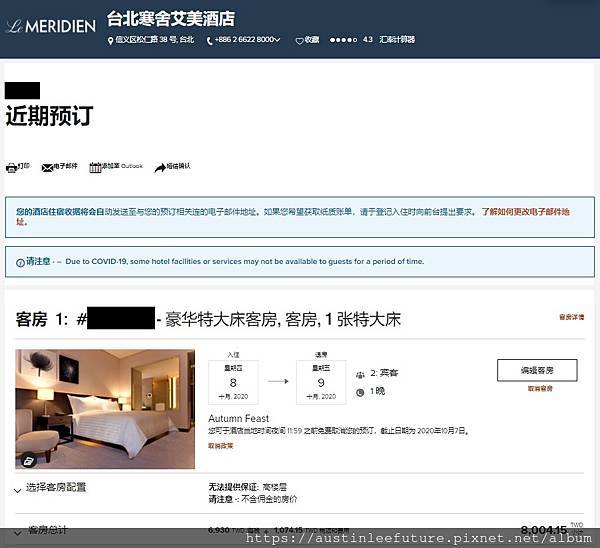
Task: Open the 取消政策 cancellation policy link
Action: (220, 445)
